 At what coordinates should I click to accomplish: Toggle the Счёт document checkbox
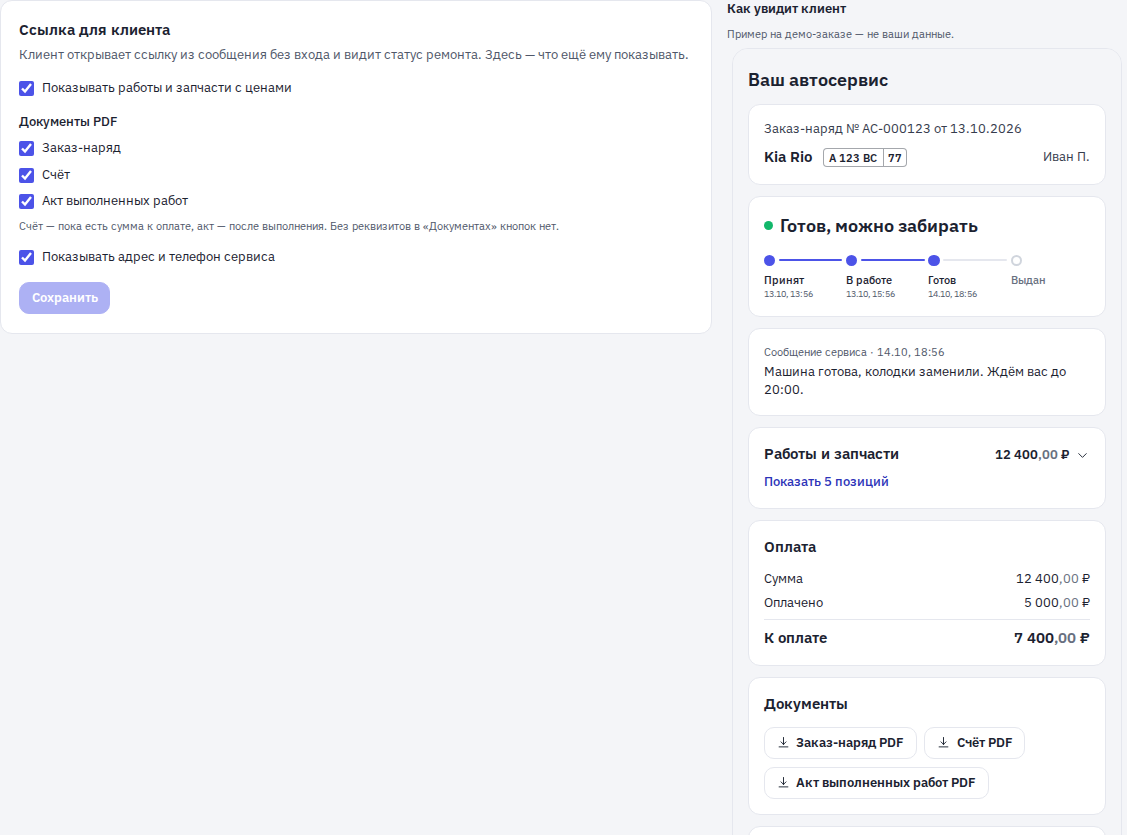tap(27, 175)
